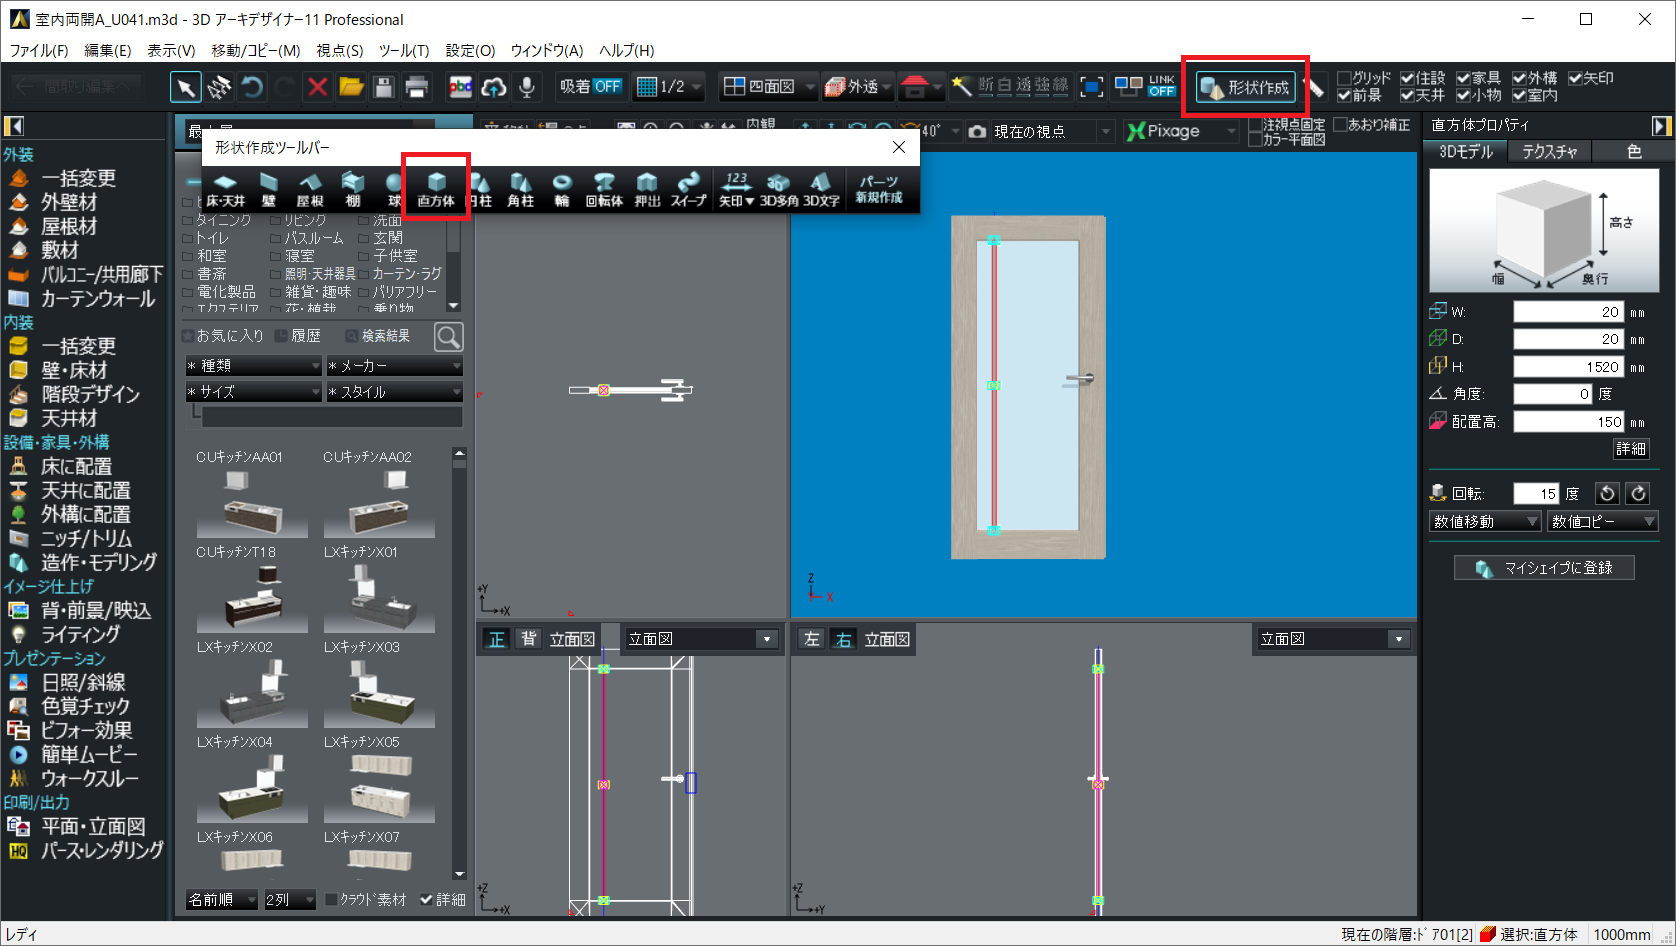Click the red X delete icon

318,87
